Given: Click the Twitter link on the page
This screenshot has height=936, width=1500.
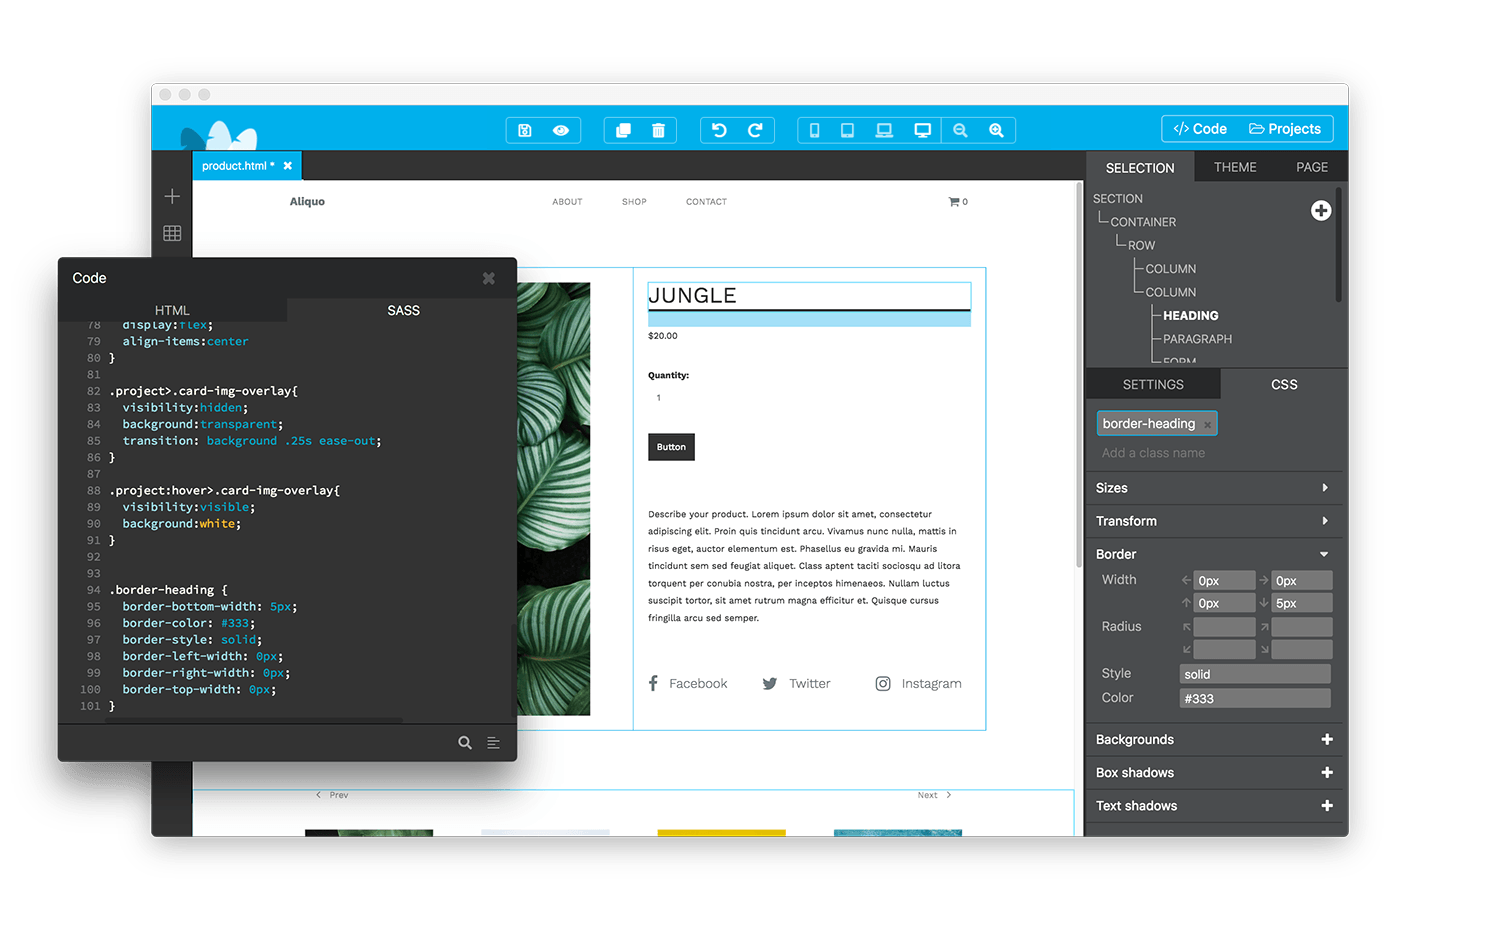Looking at the screenshot, I should pos(796,684).
